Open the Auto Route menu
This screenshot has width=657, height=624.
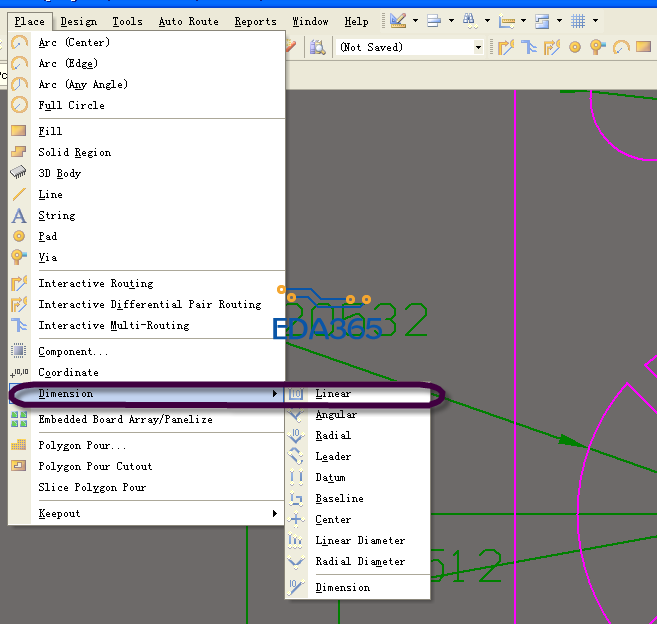[189, 21]
